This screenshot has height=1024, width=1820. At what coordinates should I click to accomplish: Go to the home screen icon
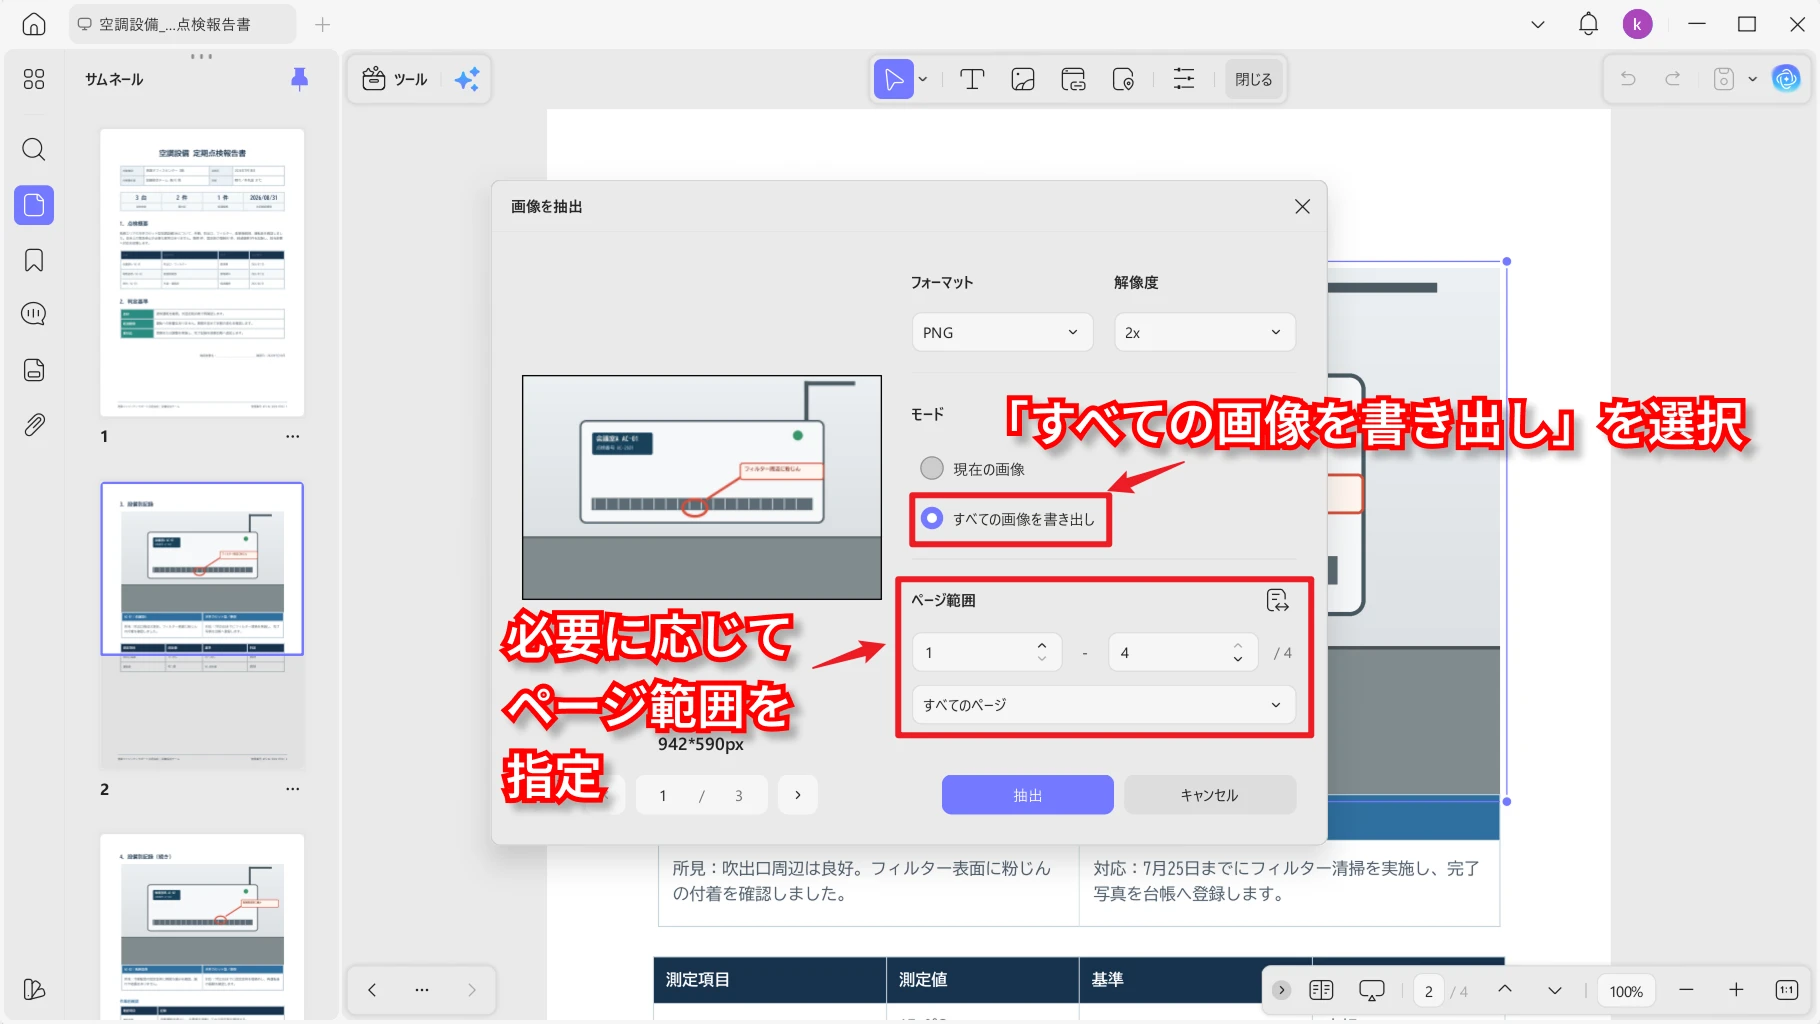click(34, 24)
